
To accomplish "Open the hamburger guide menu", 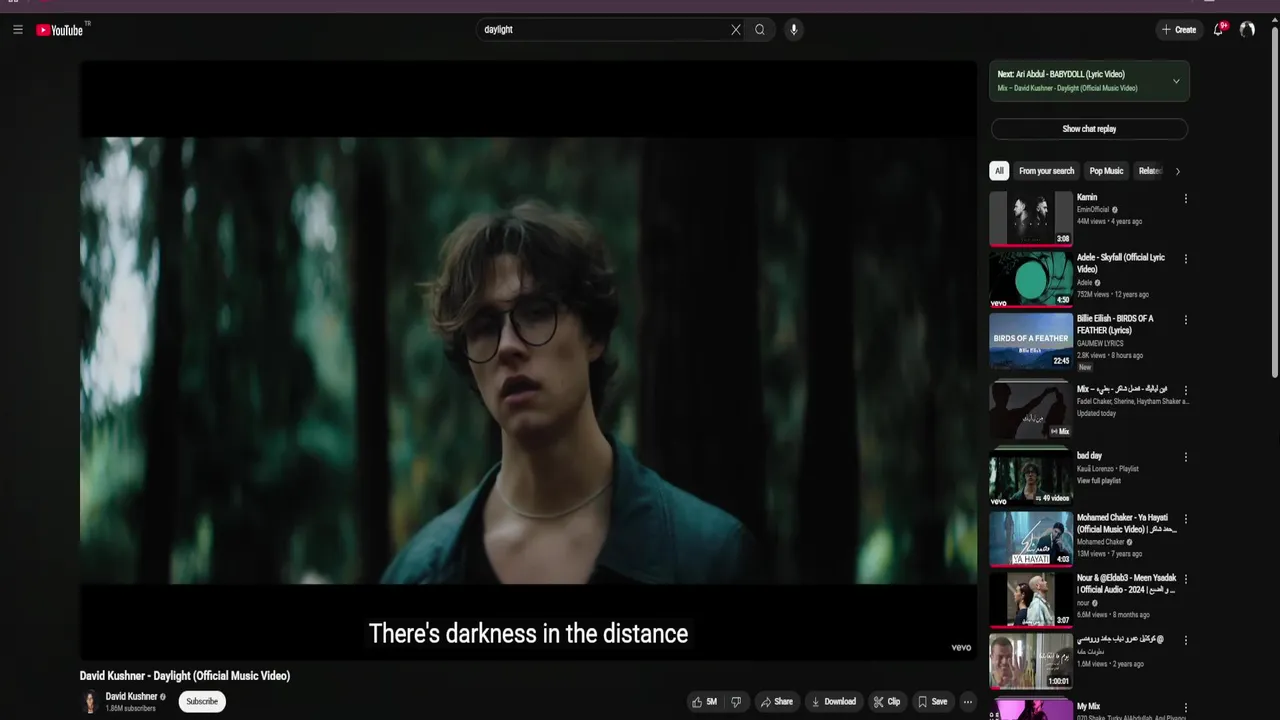I will pos(18,30).
